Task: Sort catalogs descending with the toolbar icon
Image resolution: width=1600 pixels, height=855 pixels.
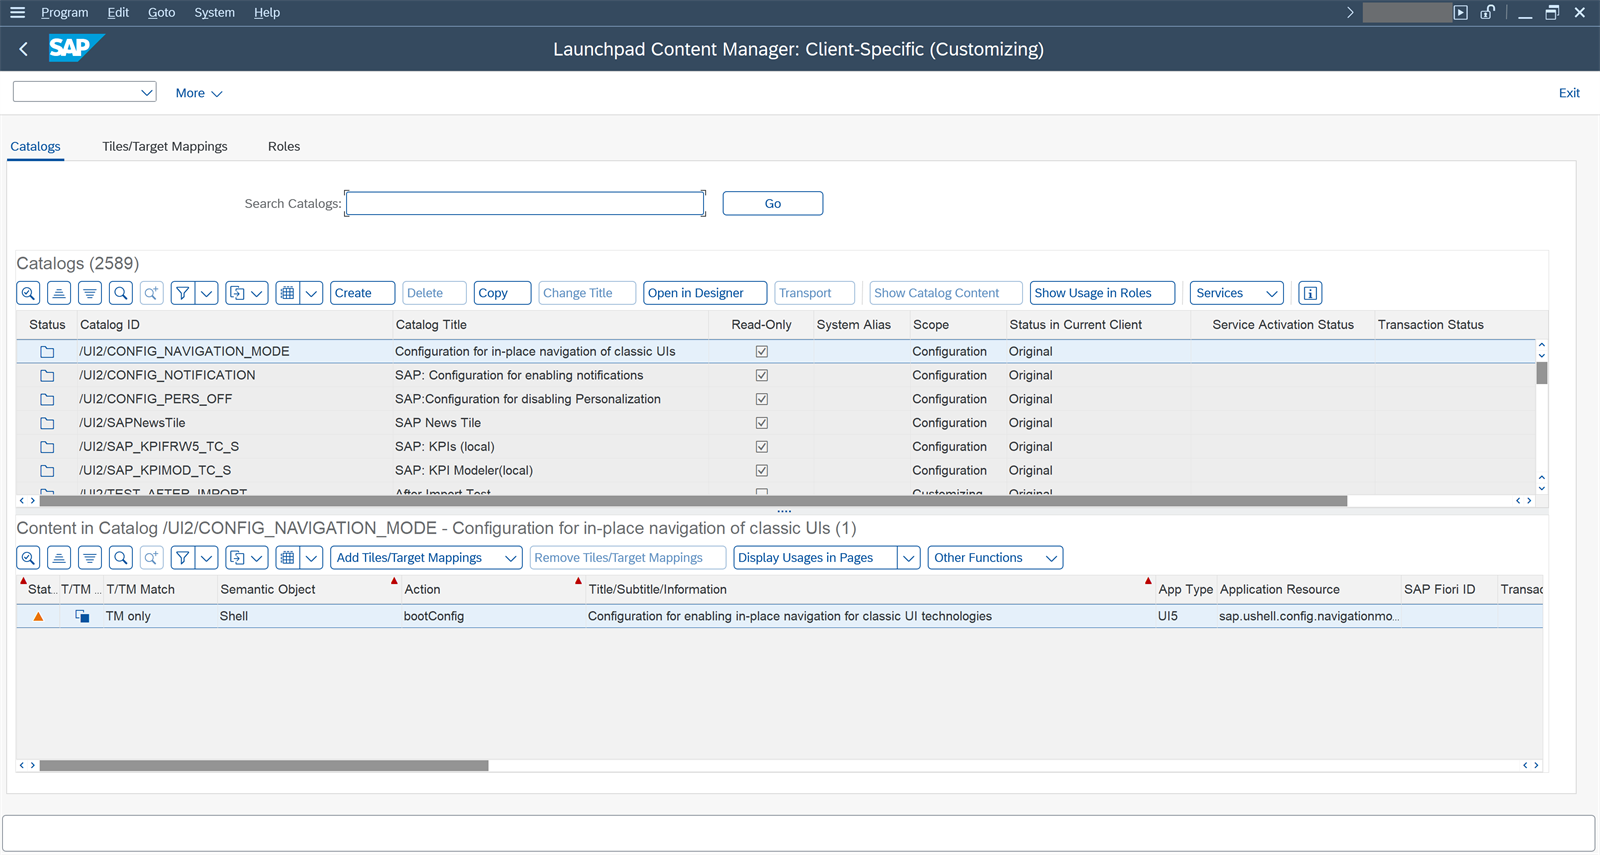Action: 90,293
